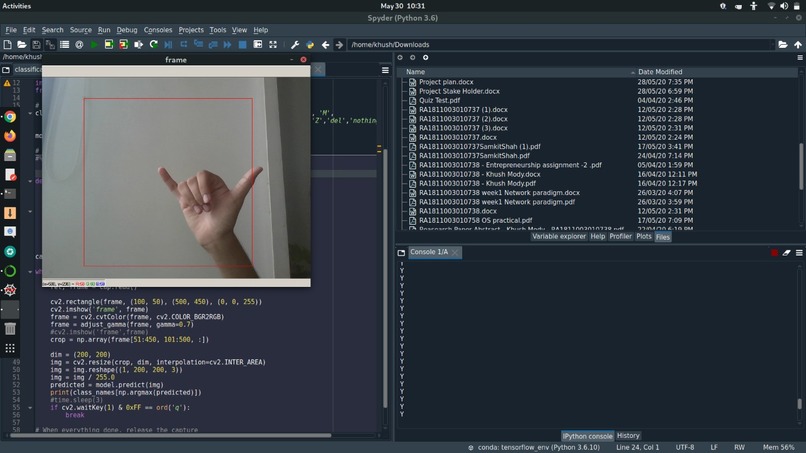Open the Source menu
The width and height of the screenshot is (806, 453).
[x=81, y=30]
